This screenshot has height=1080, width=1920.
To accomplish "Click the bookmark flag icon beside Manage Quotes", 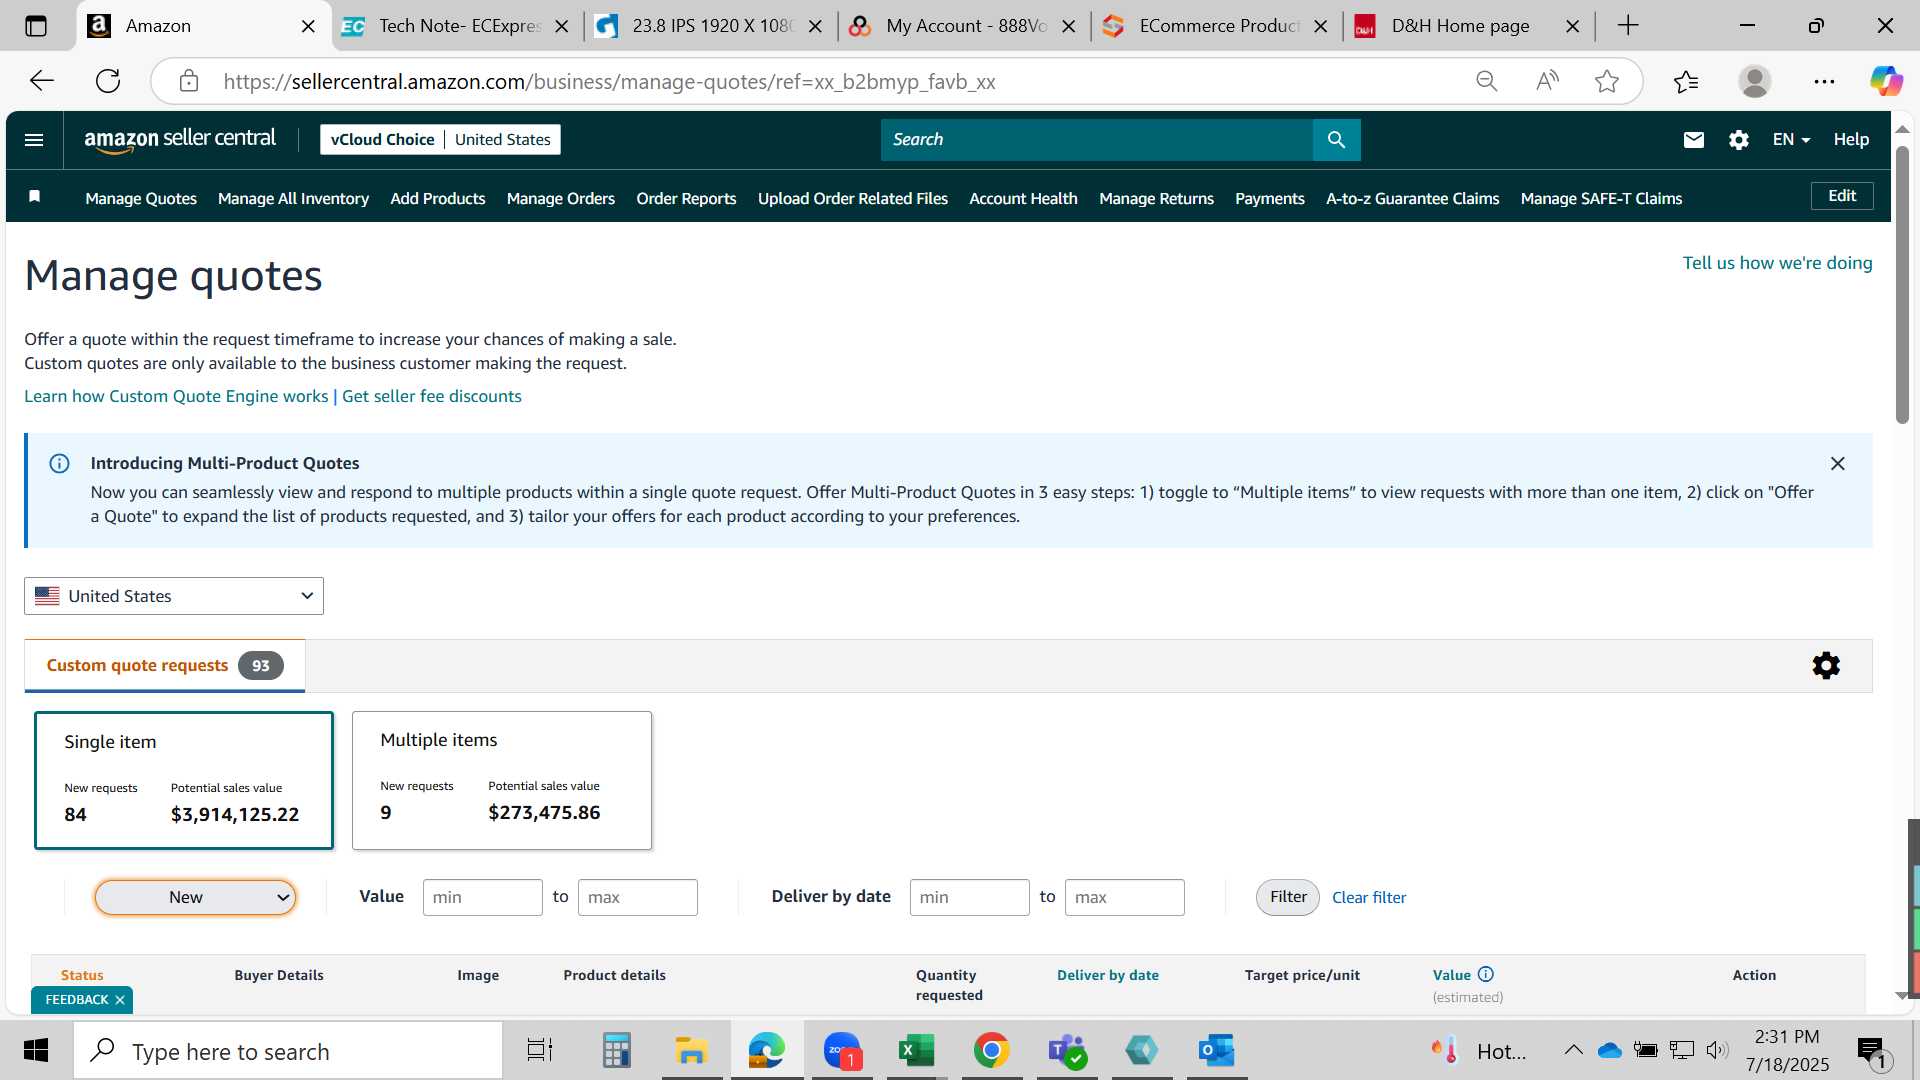I will pyautogui.click(x=35, y=197).
